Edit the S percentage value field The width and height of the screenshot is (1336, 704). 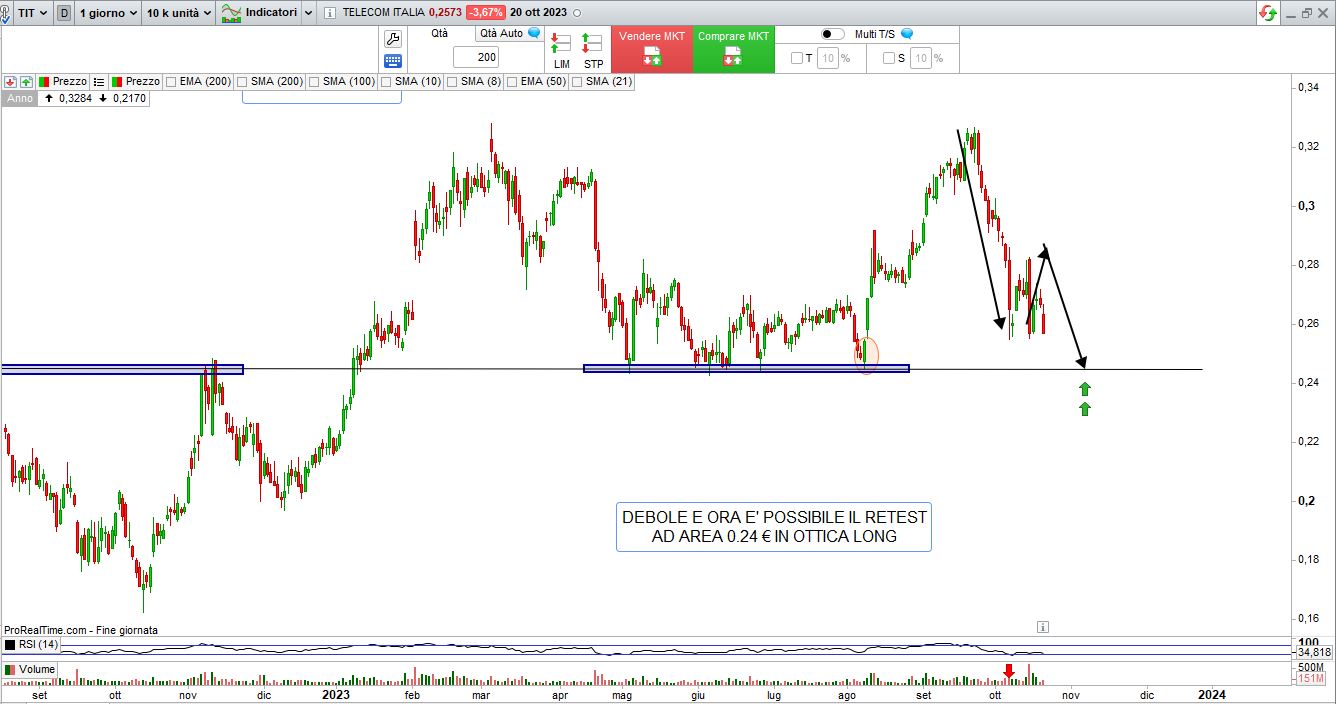coord(919,59)
